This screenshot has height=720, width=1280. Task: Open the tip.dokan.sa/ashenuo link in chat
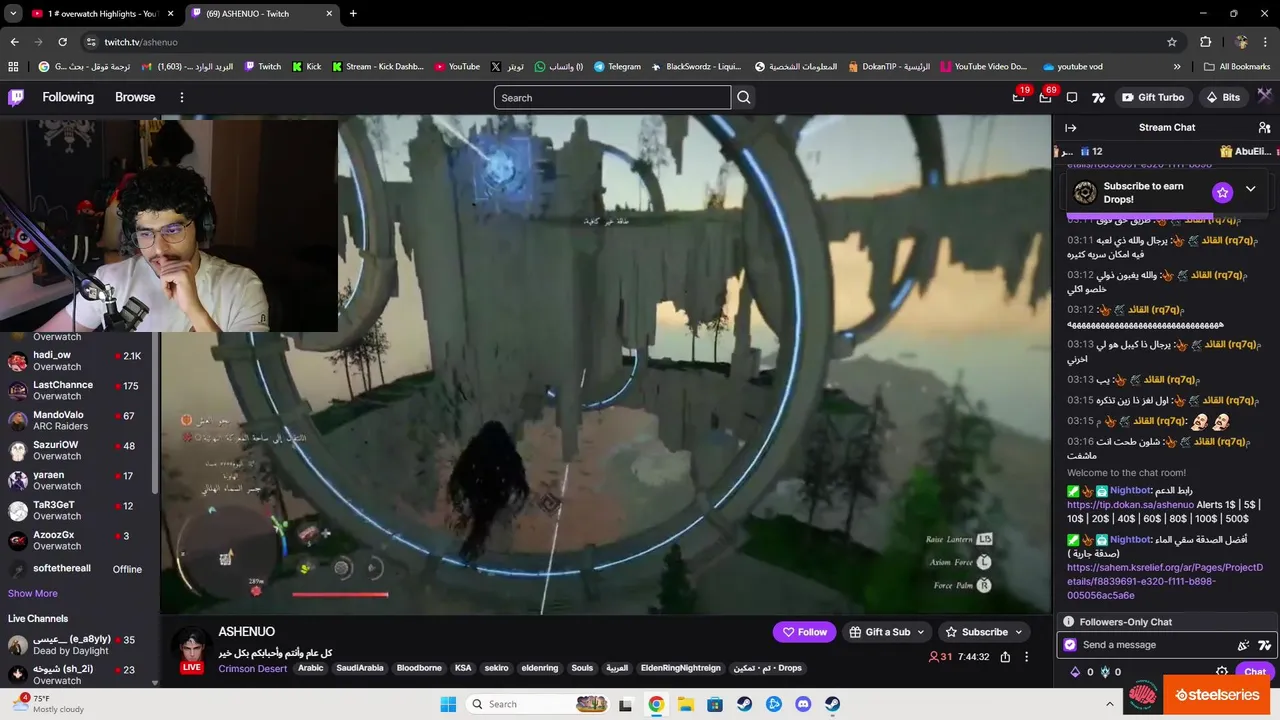point(1130,505)
